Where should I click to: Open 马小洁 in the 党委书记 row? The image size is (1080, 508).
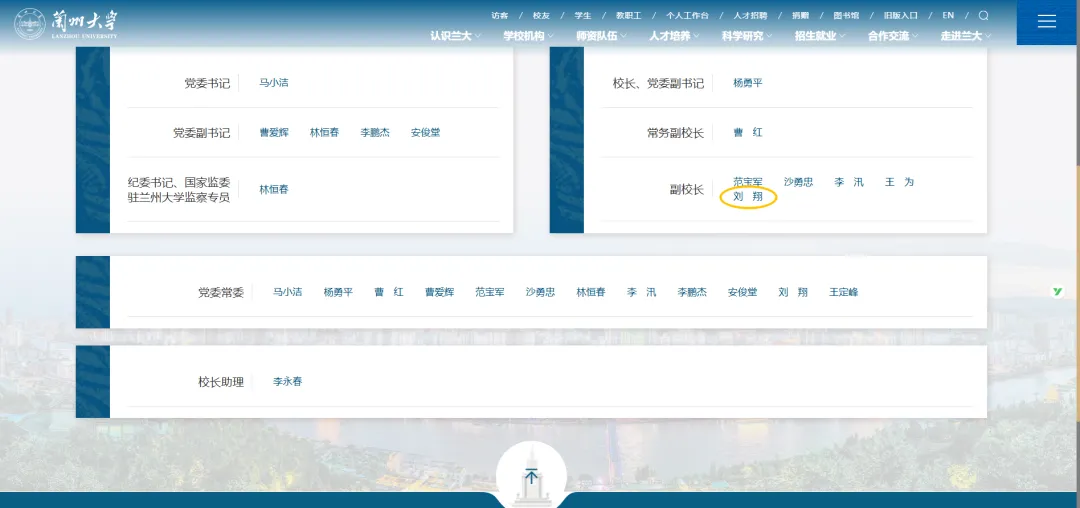click(x=273, y=83)
